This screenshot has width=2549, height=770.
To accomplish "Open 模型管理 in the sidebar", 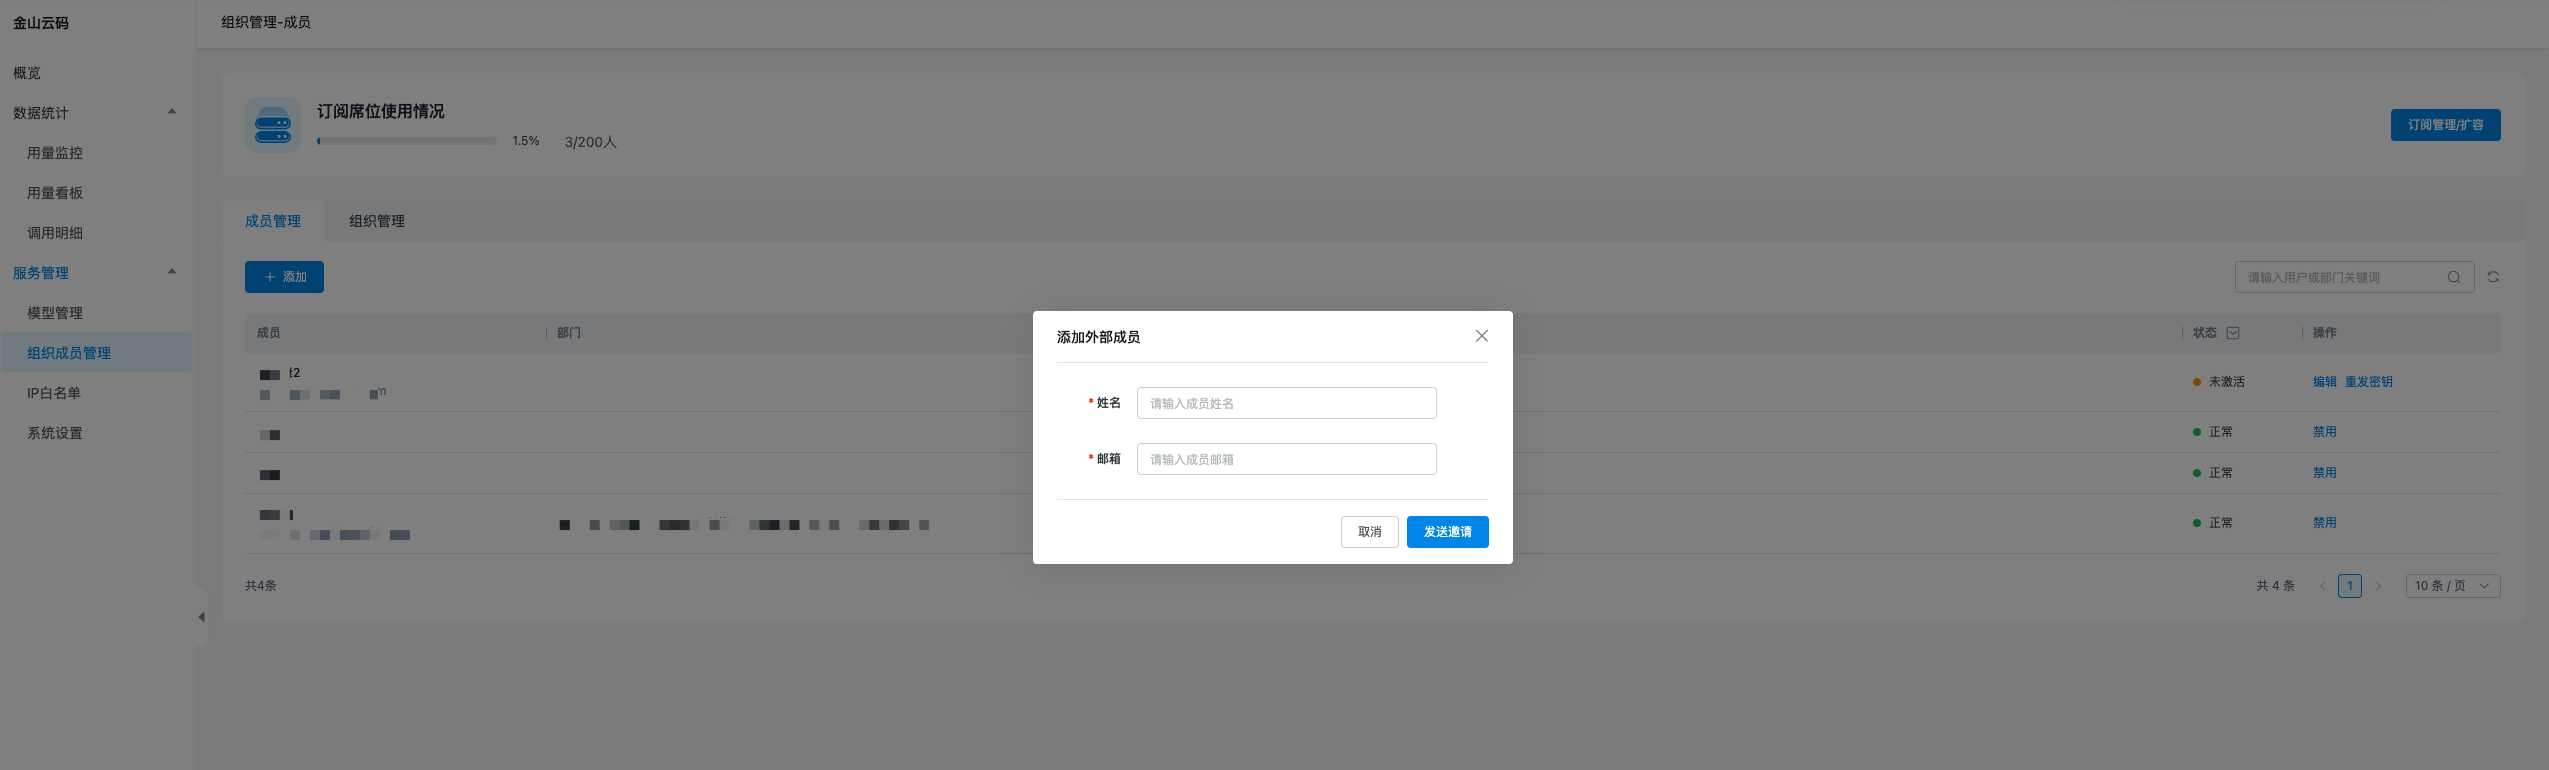I will pyautogui.click(x=55, y=313).
